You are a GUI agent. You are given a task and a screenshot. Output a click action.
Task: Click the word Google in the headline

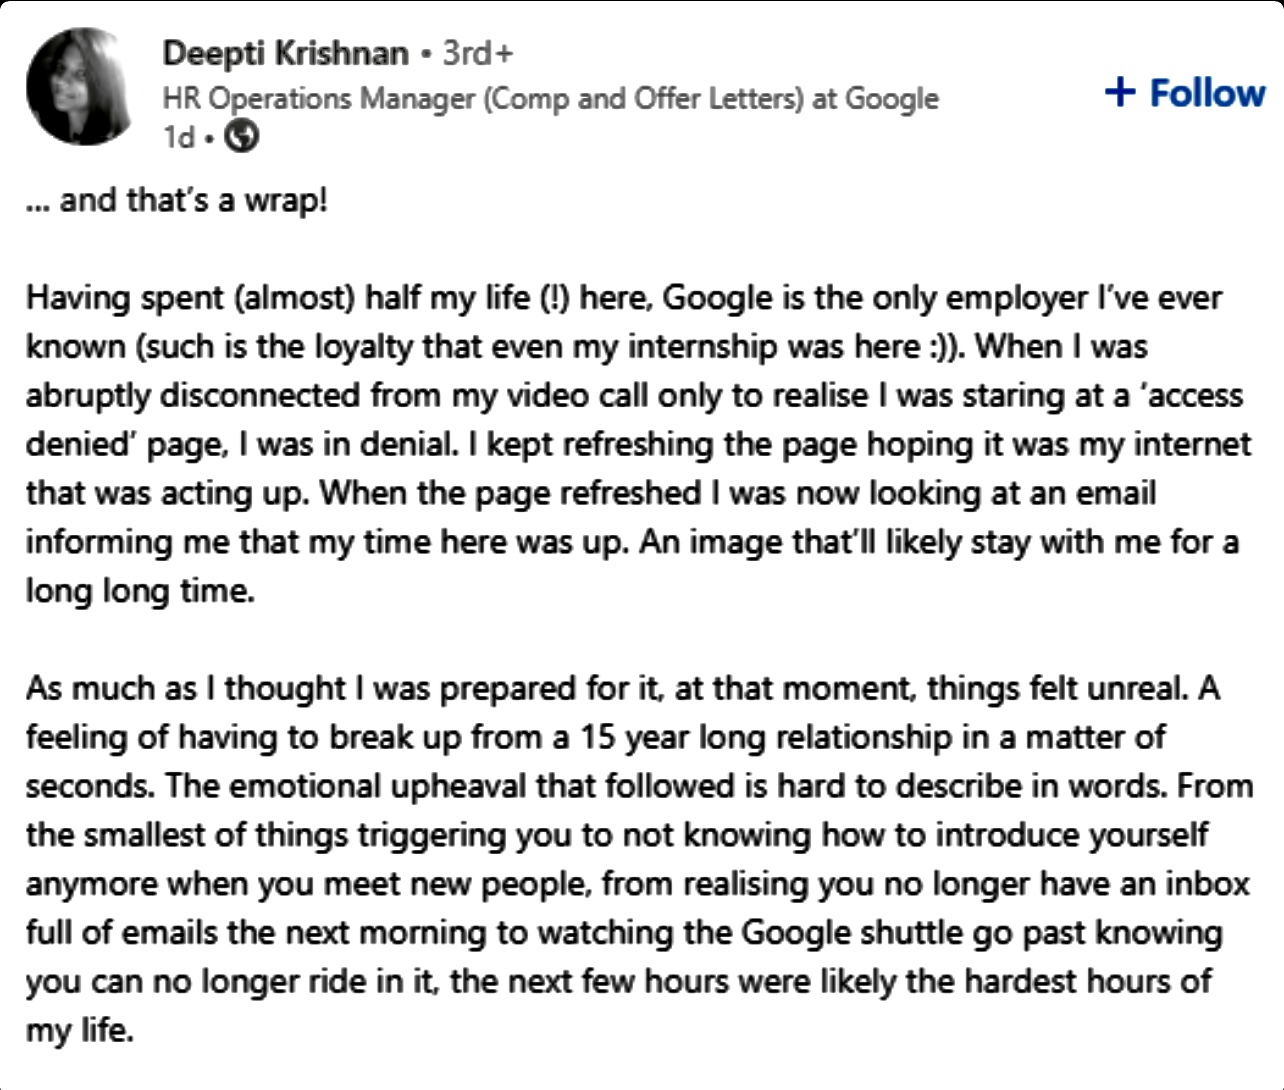[x=892, y=98]
